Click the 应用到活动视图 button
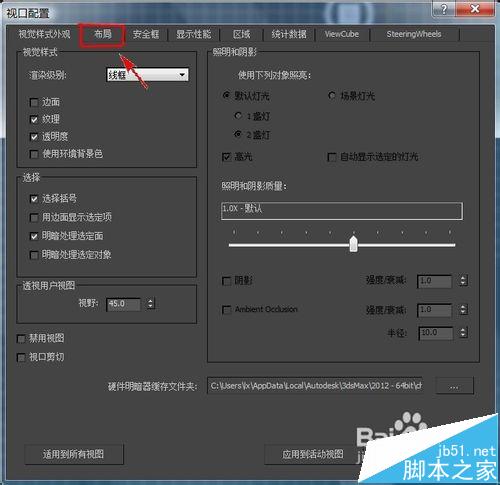This screenshot has width=500, height=485. point(312,454)
